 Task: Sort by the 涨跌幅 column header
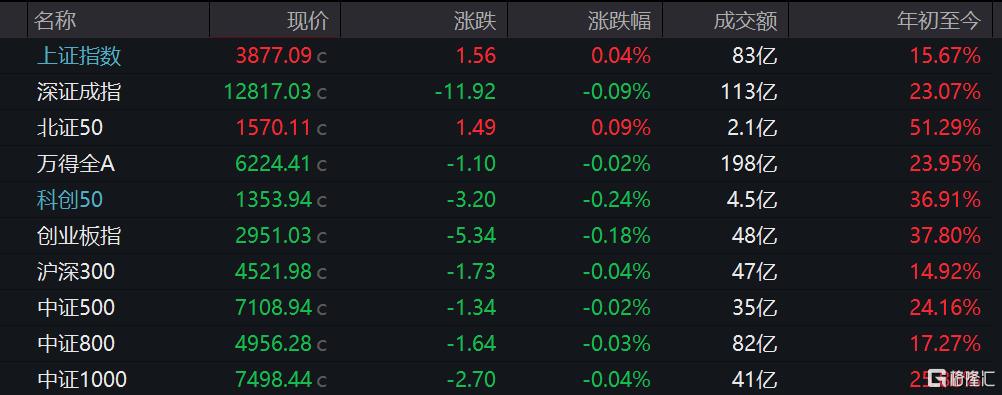619,20
